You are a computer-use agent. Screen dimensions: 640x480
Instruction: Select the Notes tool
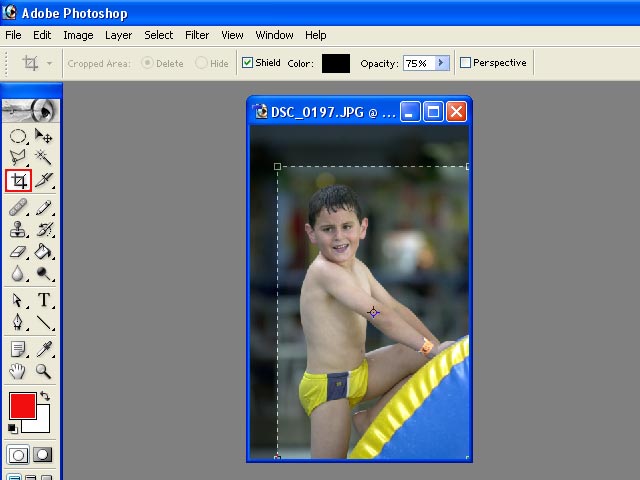pos(18,349)
